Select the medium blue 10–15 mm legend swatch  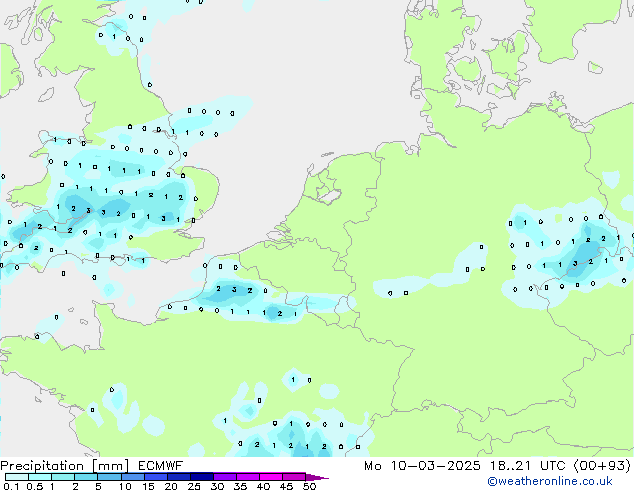pyautogui.click(x=136, y=477)
